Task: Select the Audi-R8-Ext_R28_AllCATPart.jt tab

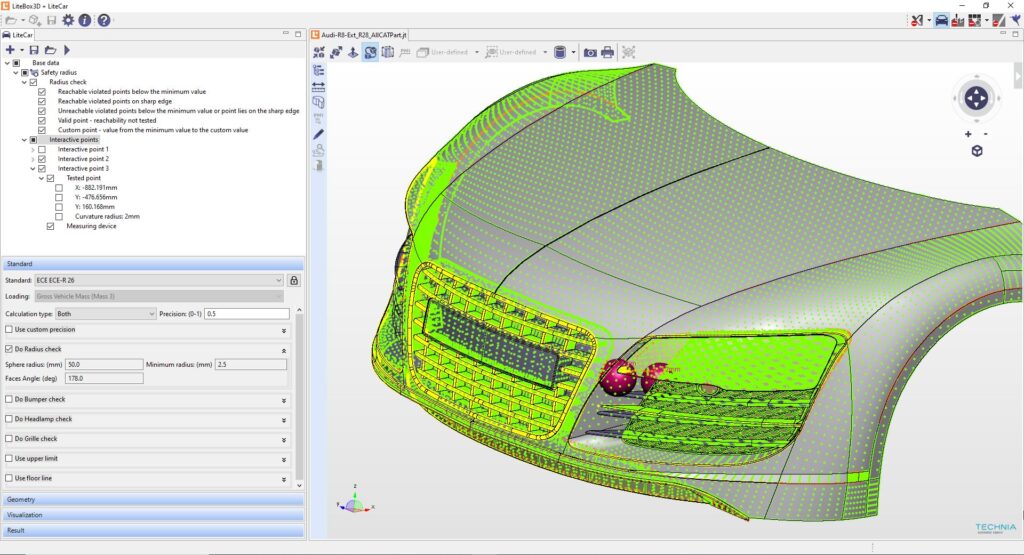Action: click(359, 35)
